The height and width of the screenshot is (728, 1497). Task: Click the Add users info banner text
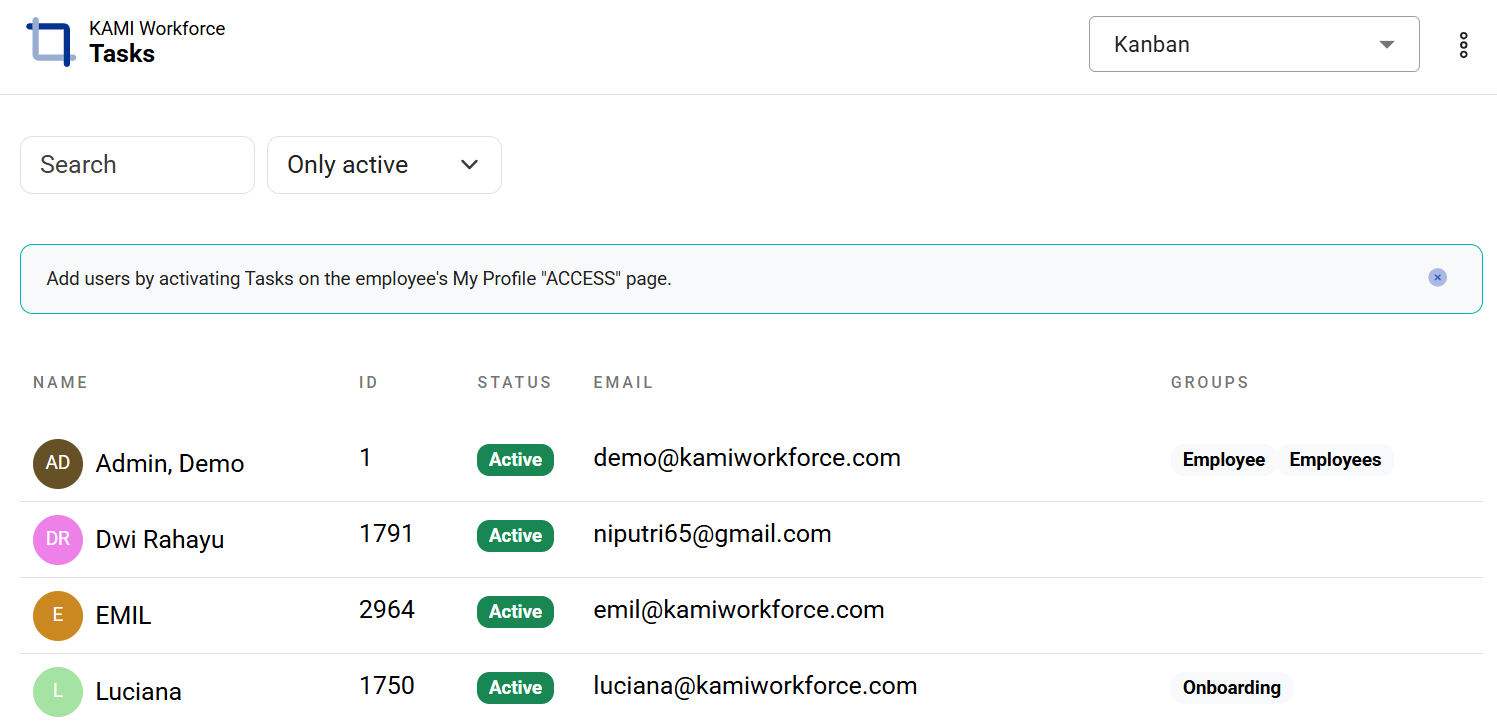click(359, 279)
